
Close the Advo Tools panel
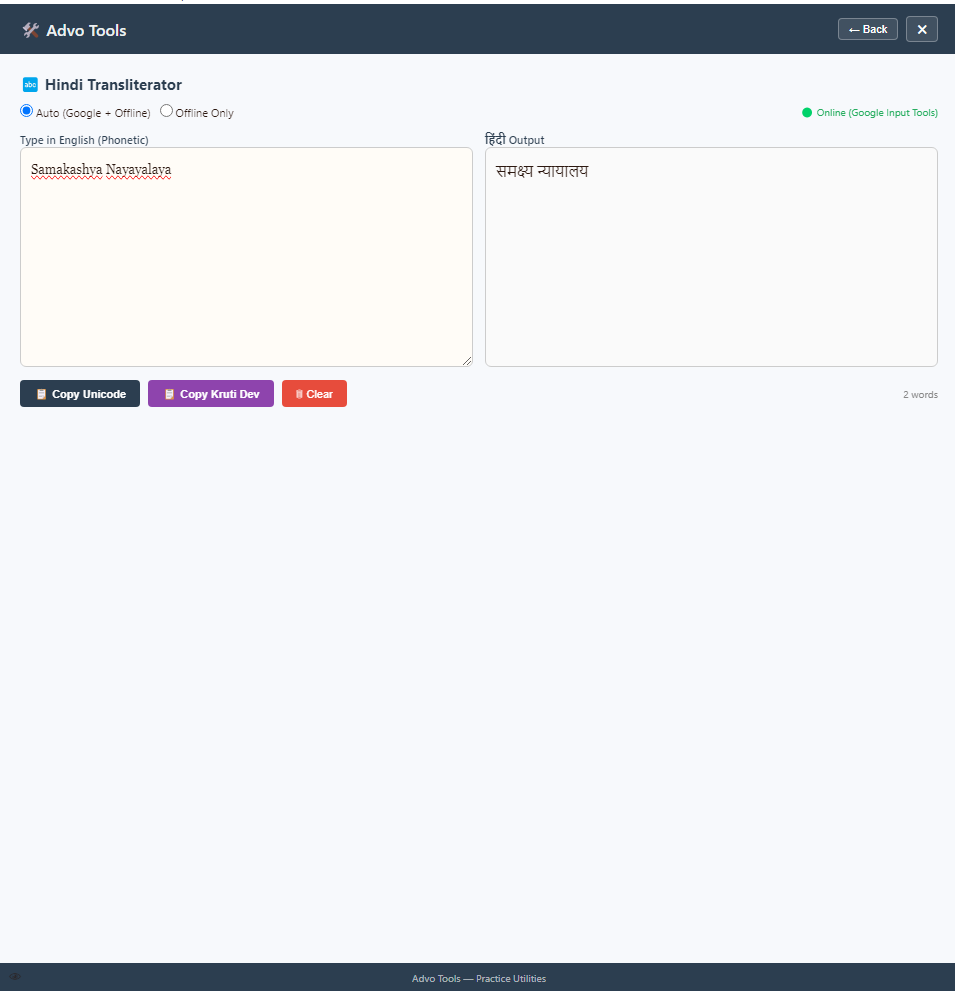922,29
